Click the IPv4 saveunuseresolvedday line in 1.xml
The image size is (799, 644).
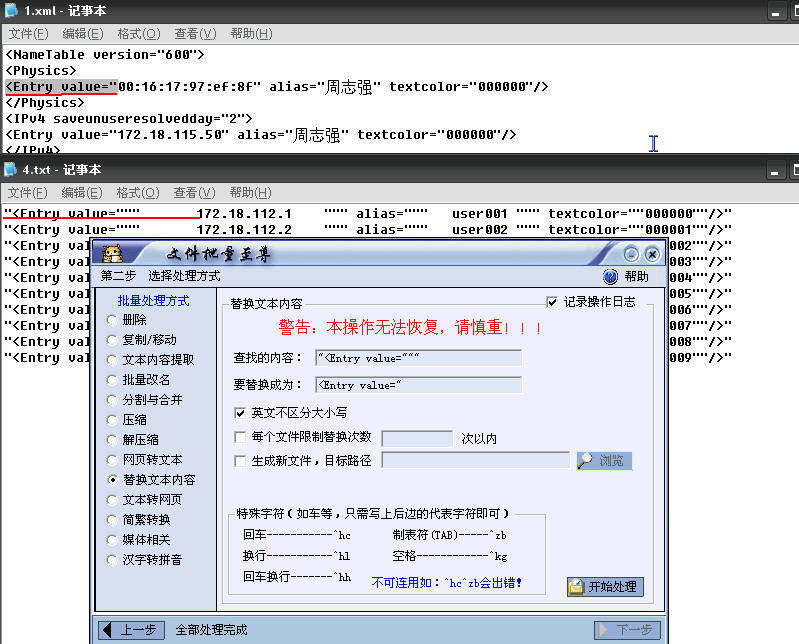(x=128, y=119)
